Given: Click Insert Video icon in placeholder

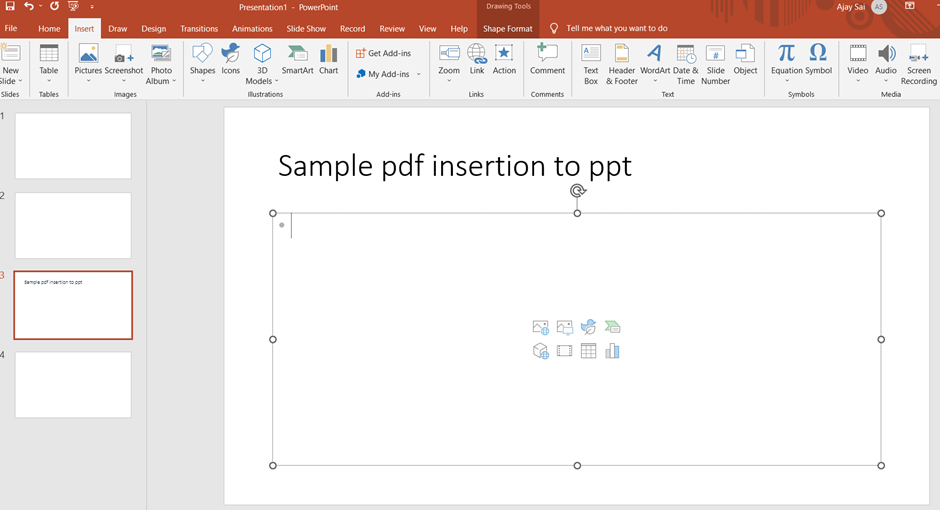Looking at the screenshot, I should [564, 351].
